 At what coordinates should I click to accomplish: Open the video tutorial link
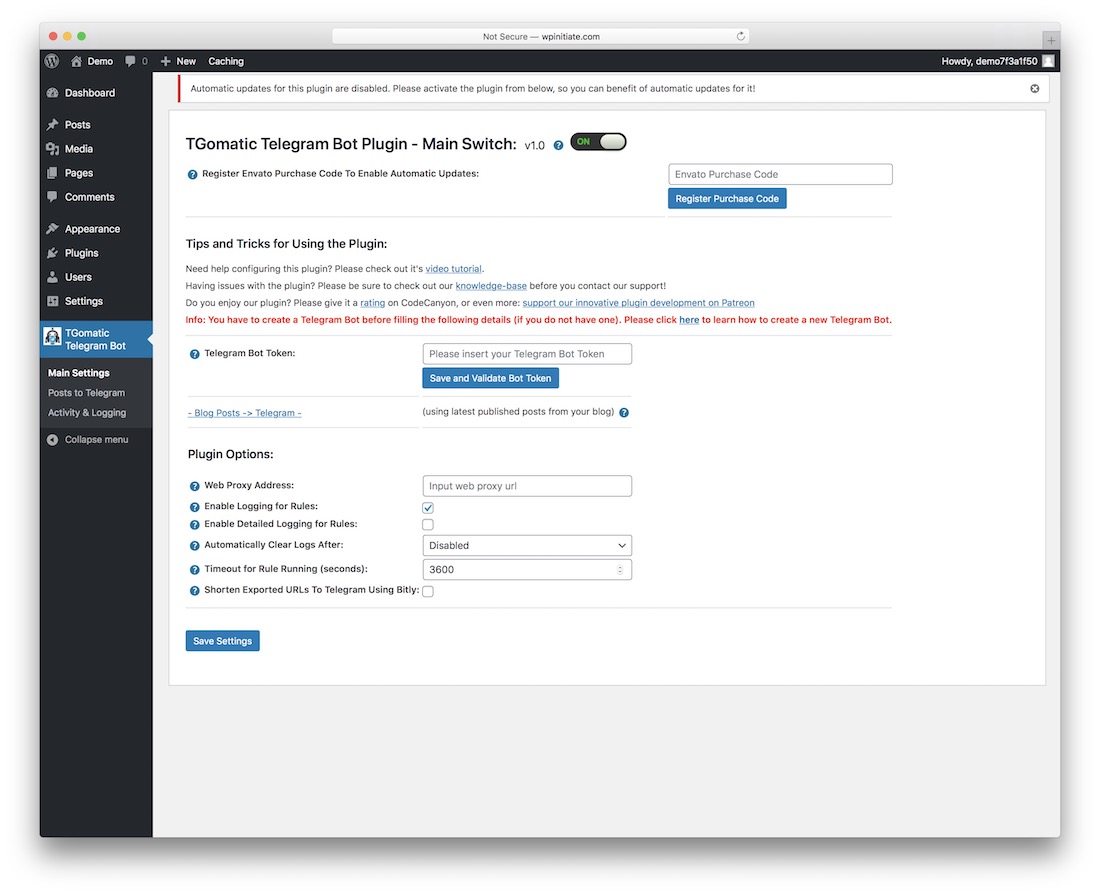[x=453, y=269]
